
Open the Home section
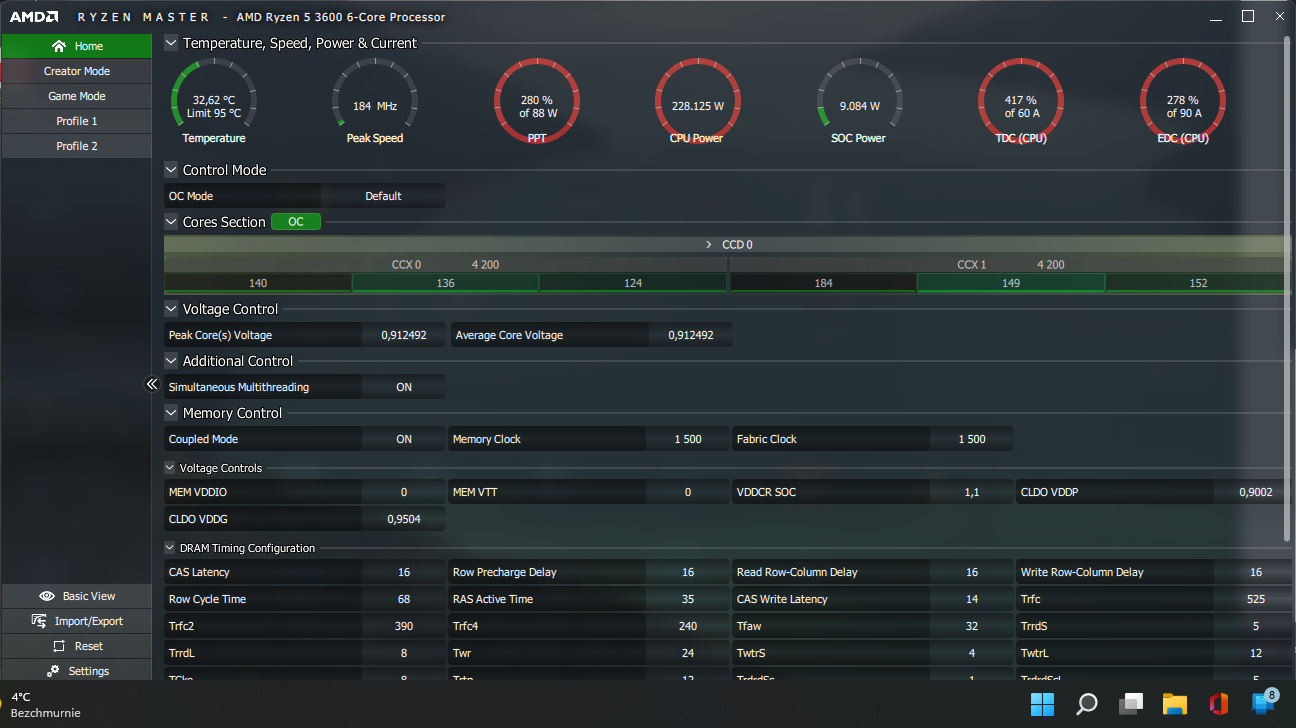[76, 46]
